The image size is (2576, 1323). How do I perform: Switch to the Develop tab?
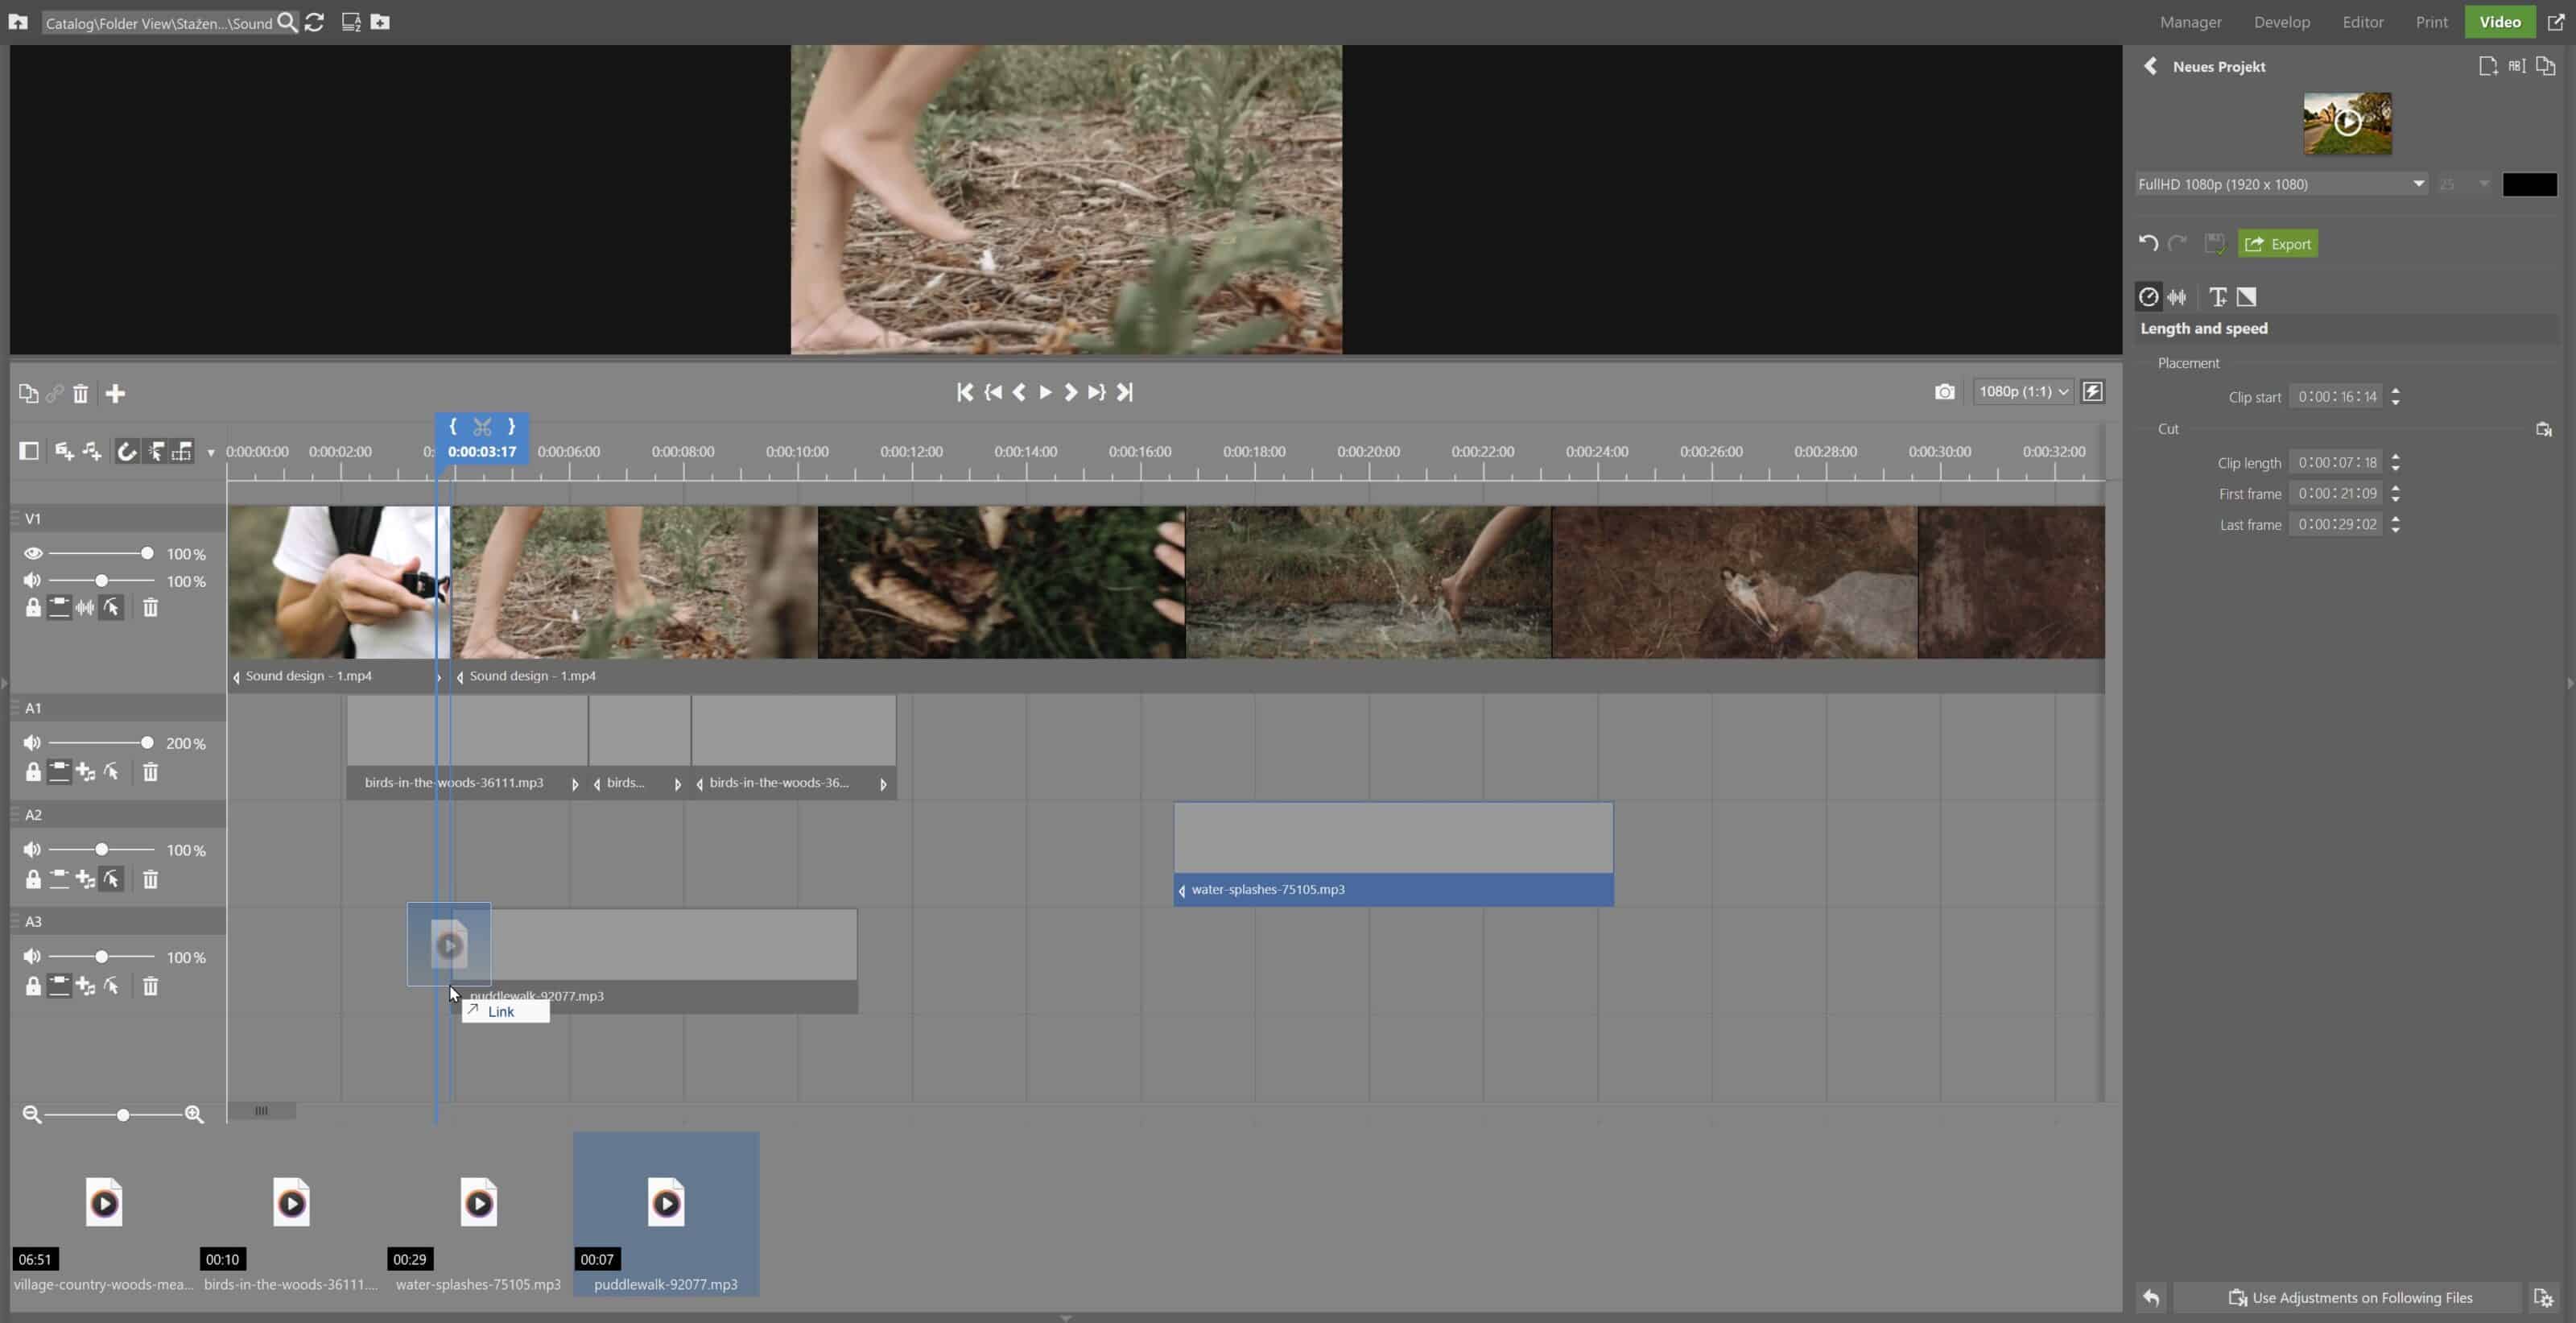pyautogui.click(x=2281, y=22)
